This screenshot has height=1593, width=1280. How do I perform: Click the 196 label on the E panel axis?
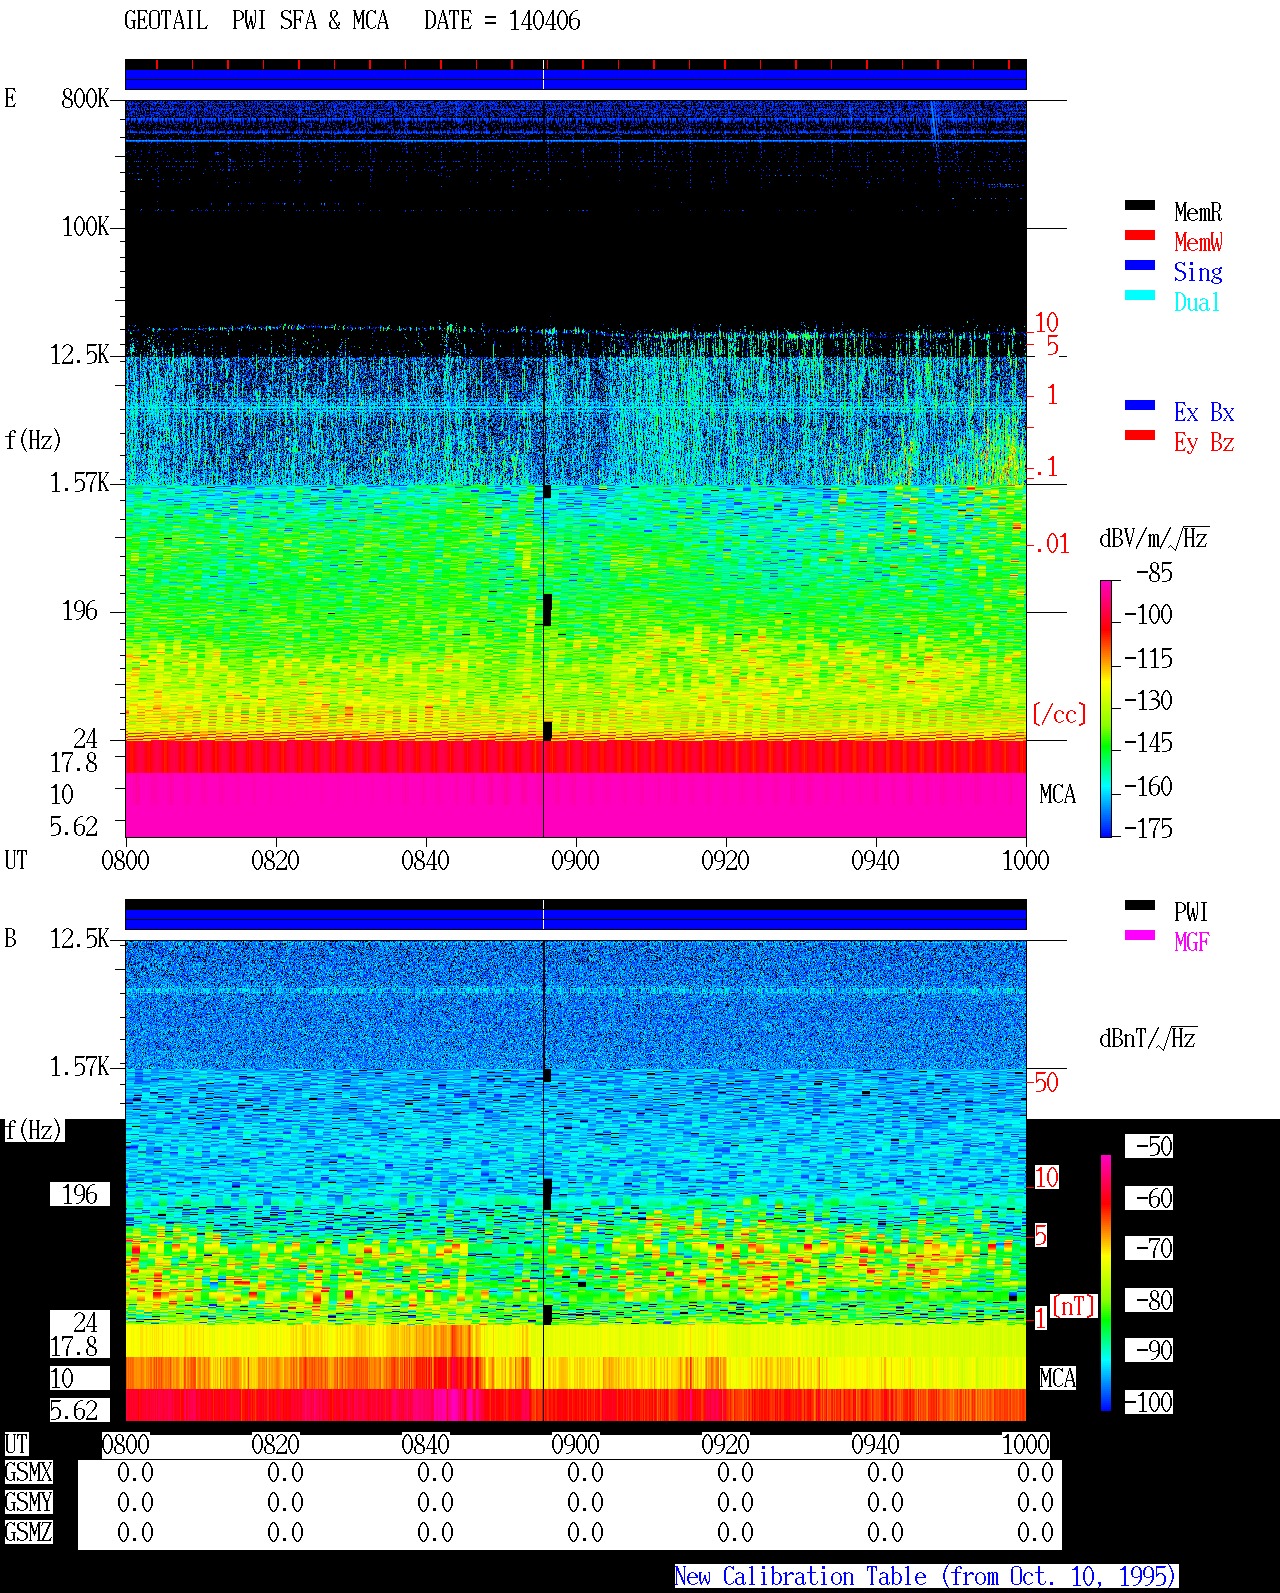point(80,611)
